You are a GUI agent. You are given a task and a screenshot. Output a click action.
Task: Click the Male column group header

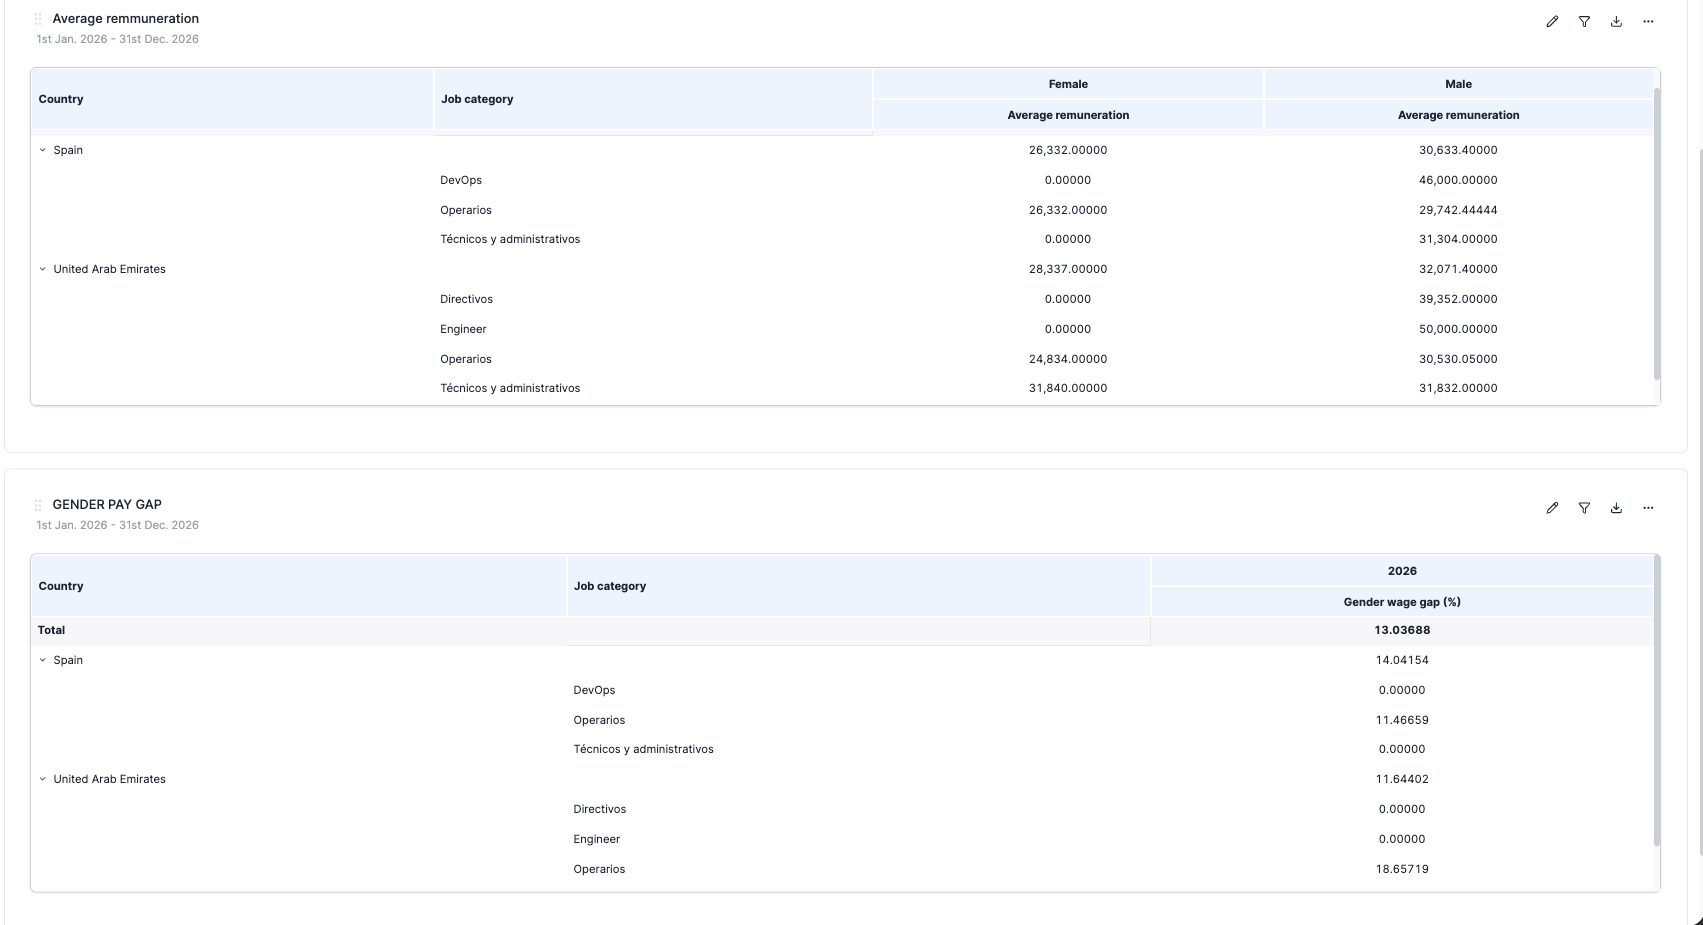(x=1458, y=84)
